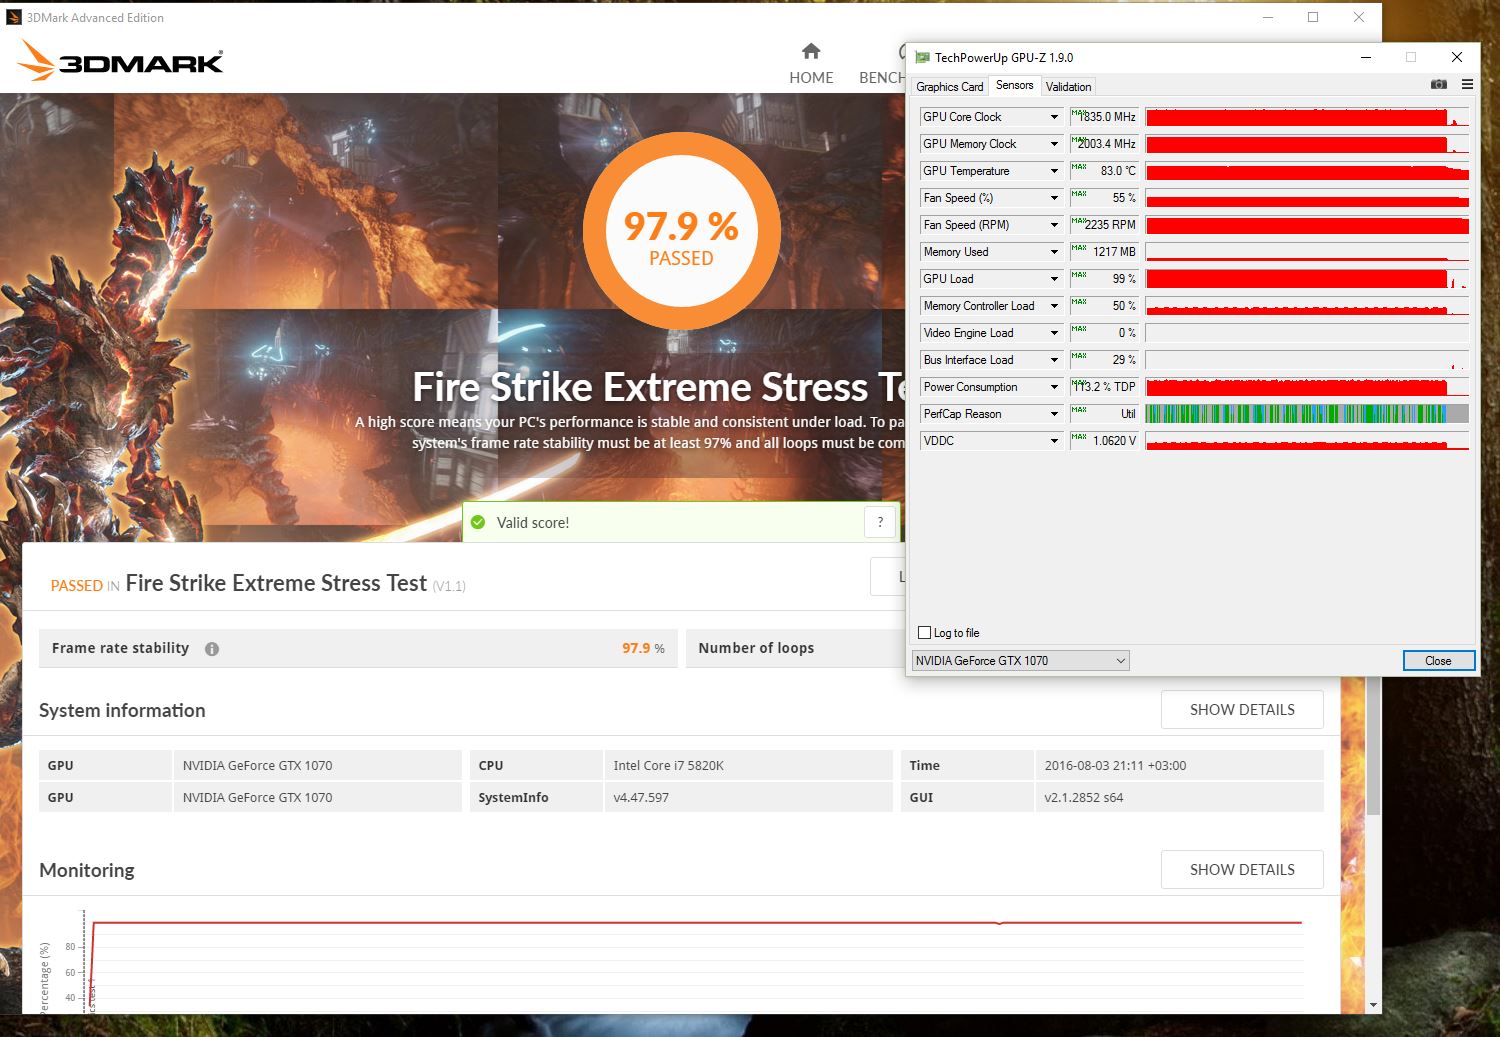Viewport: 1500px width, 1037px height.
Task: Click the 2016-08-03 21:11 +03:00 time cell
Action: (1179, 765)
